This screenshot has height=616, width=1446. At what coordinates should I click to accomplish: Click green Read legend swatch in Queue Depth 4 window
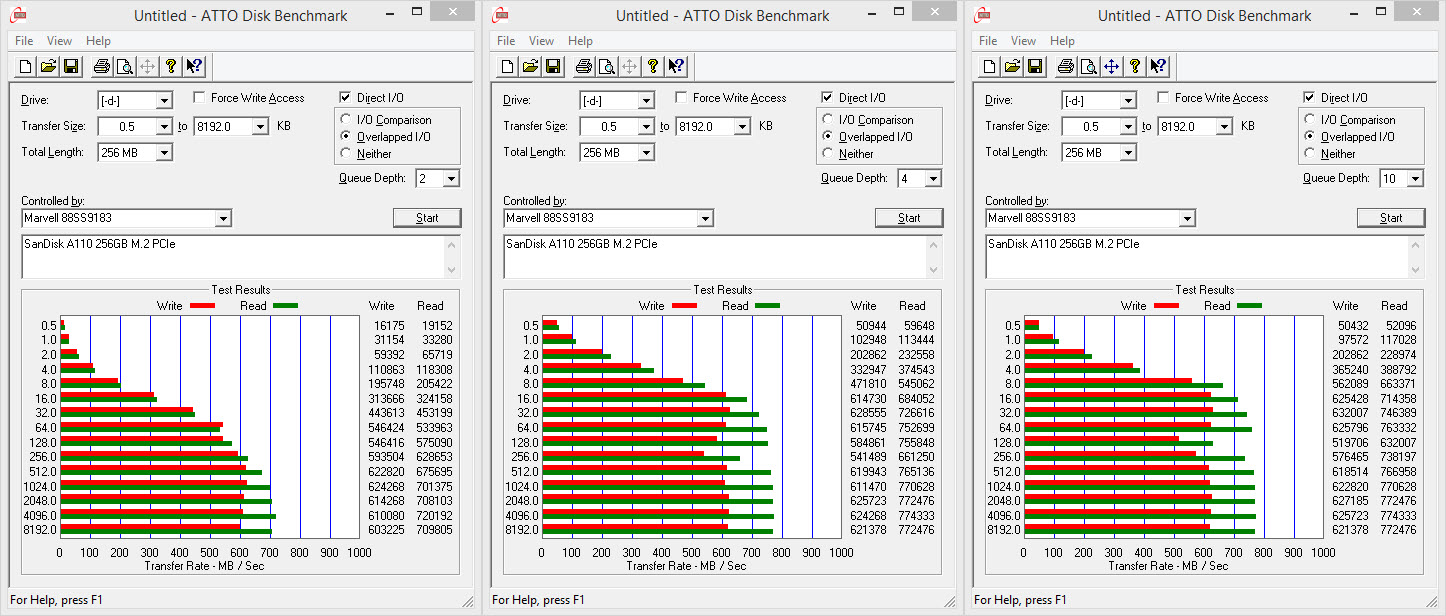tap(768, 306)
